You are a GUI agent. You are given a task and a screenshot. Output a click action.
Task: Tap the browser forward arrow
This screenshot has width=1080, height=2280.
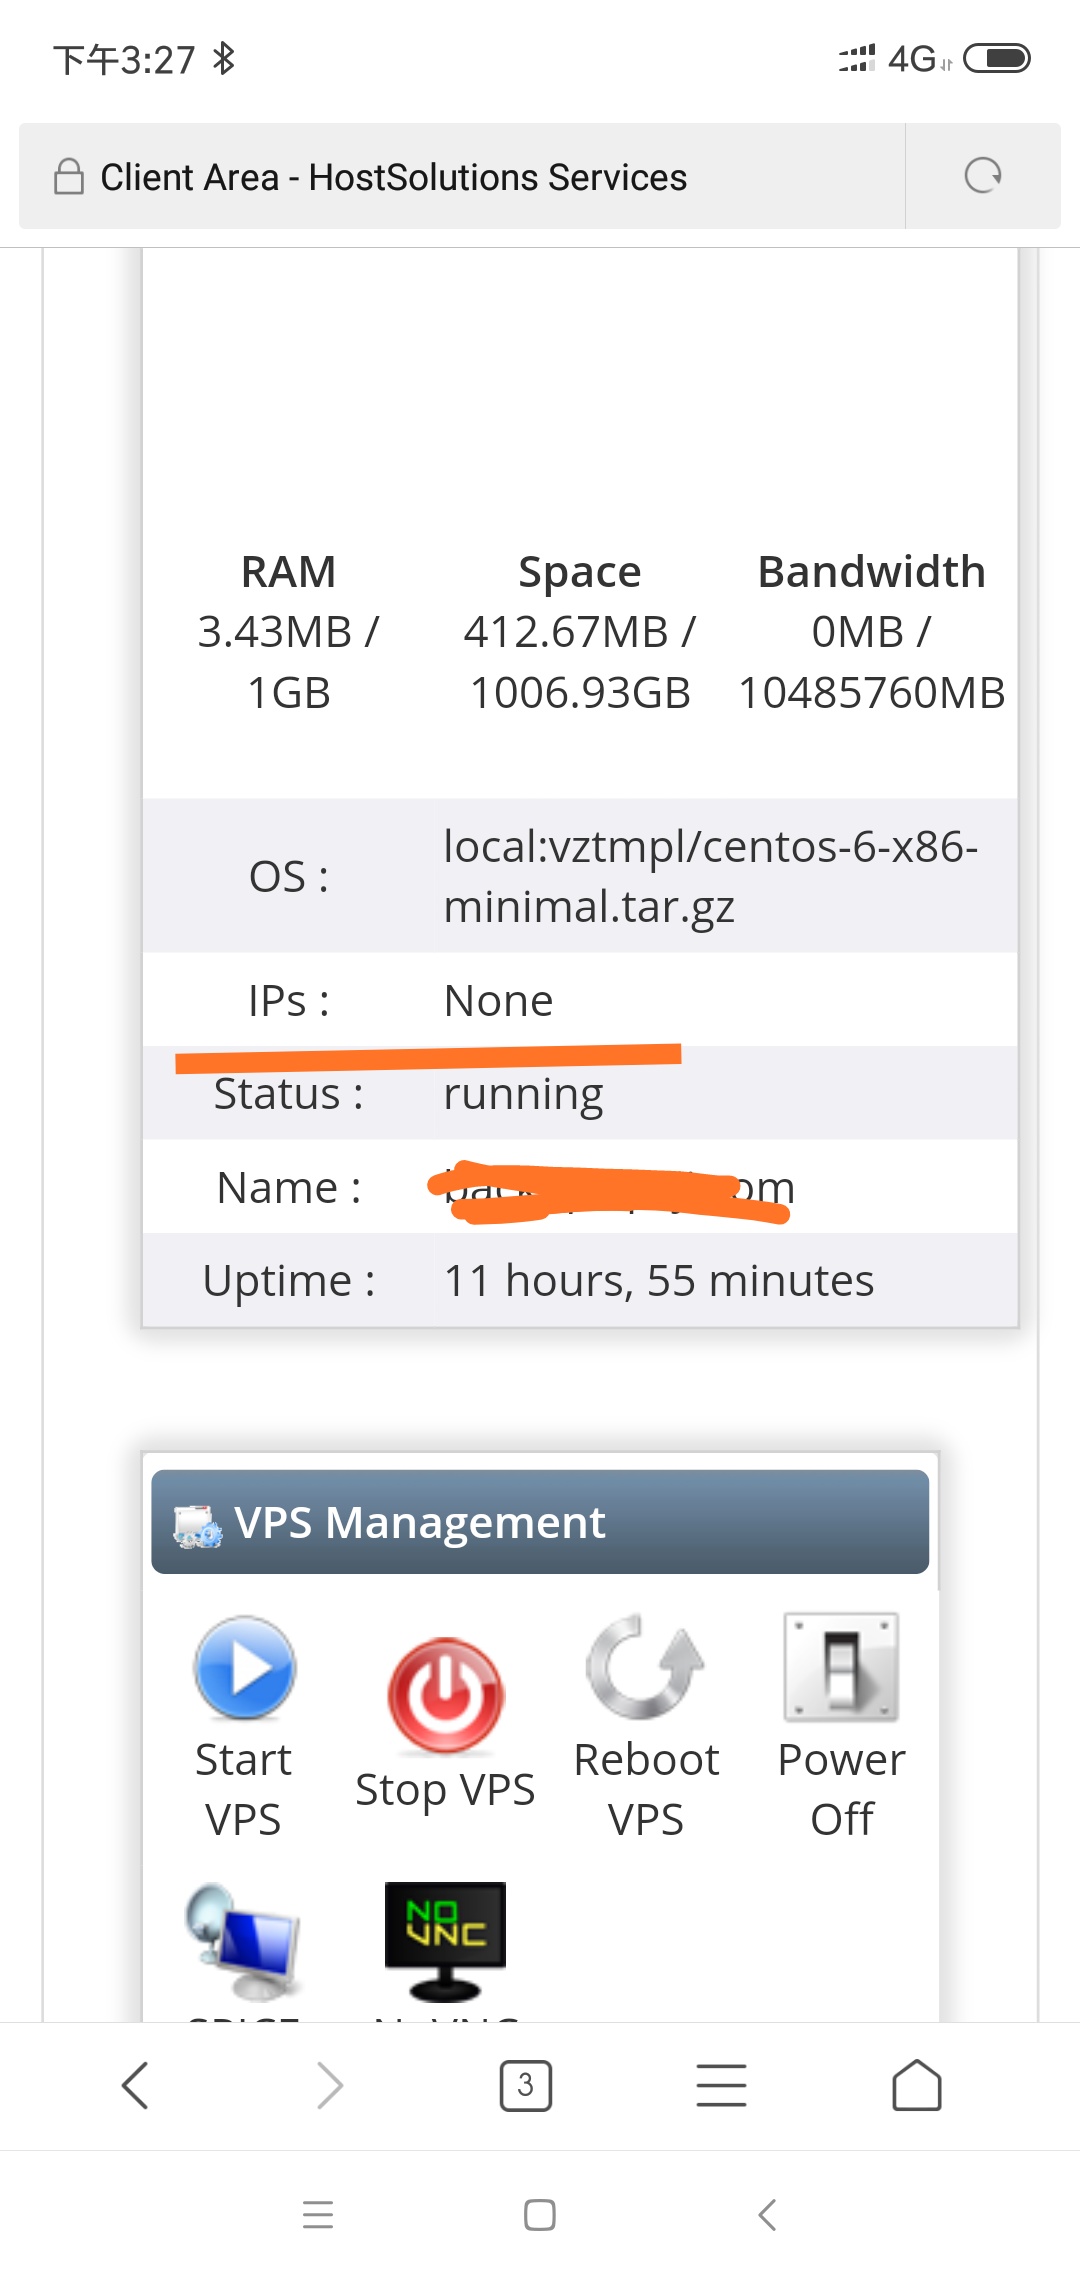coord(329,2086)
